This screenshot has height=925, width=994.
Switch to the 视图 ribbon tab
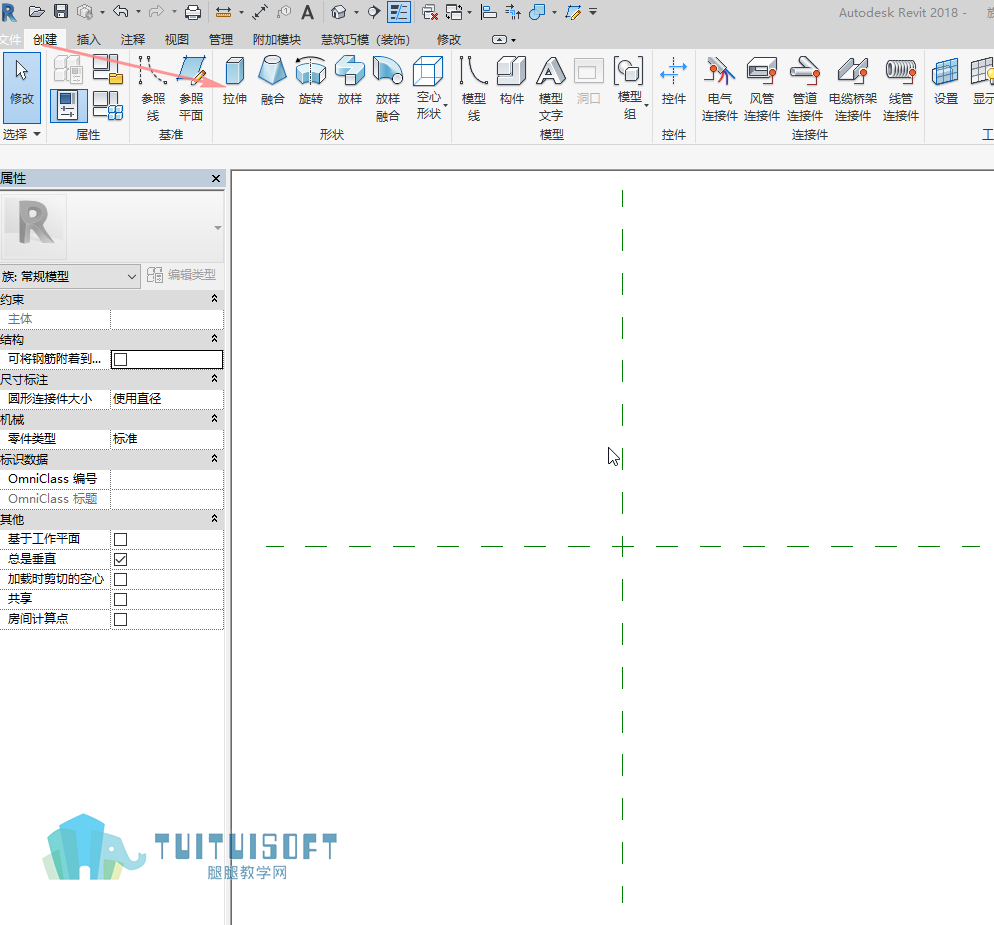[x=177, y=39]
